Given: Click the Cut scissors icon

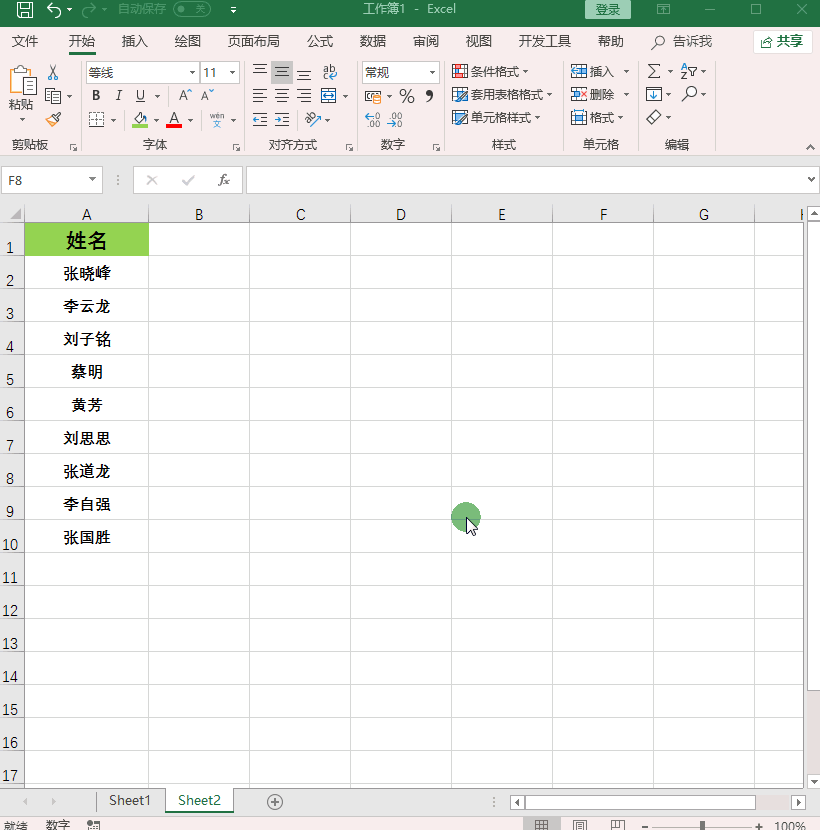Looking at the screenshot, I should 53,73.
